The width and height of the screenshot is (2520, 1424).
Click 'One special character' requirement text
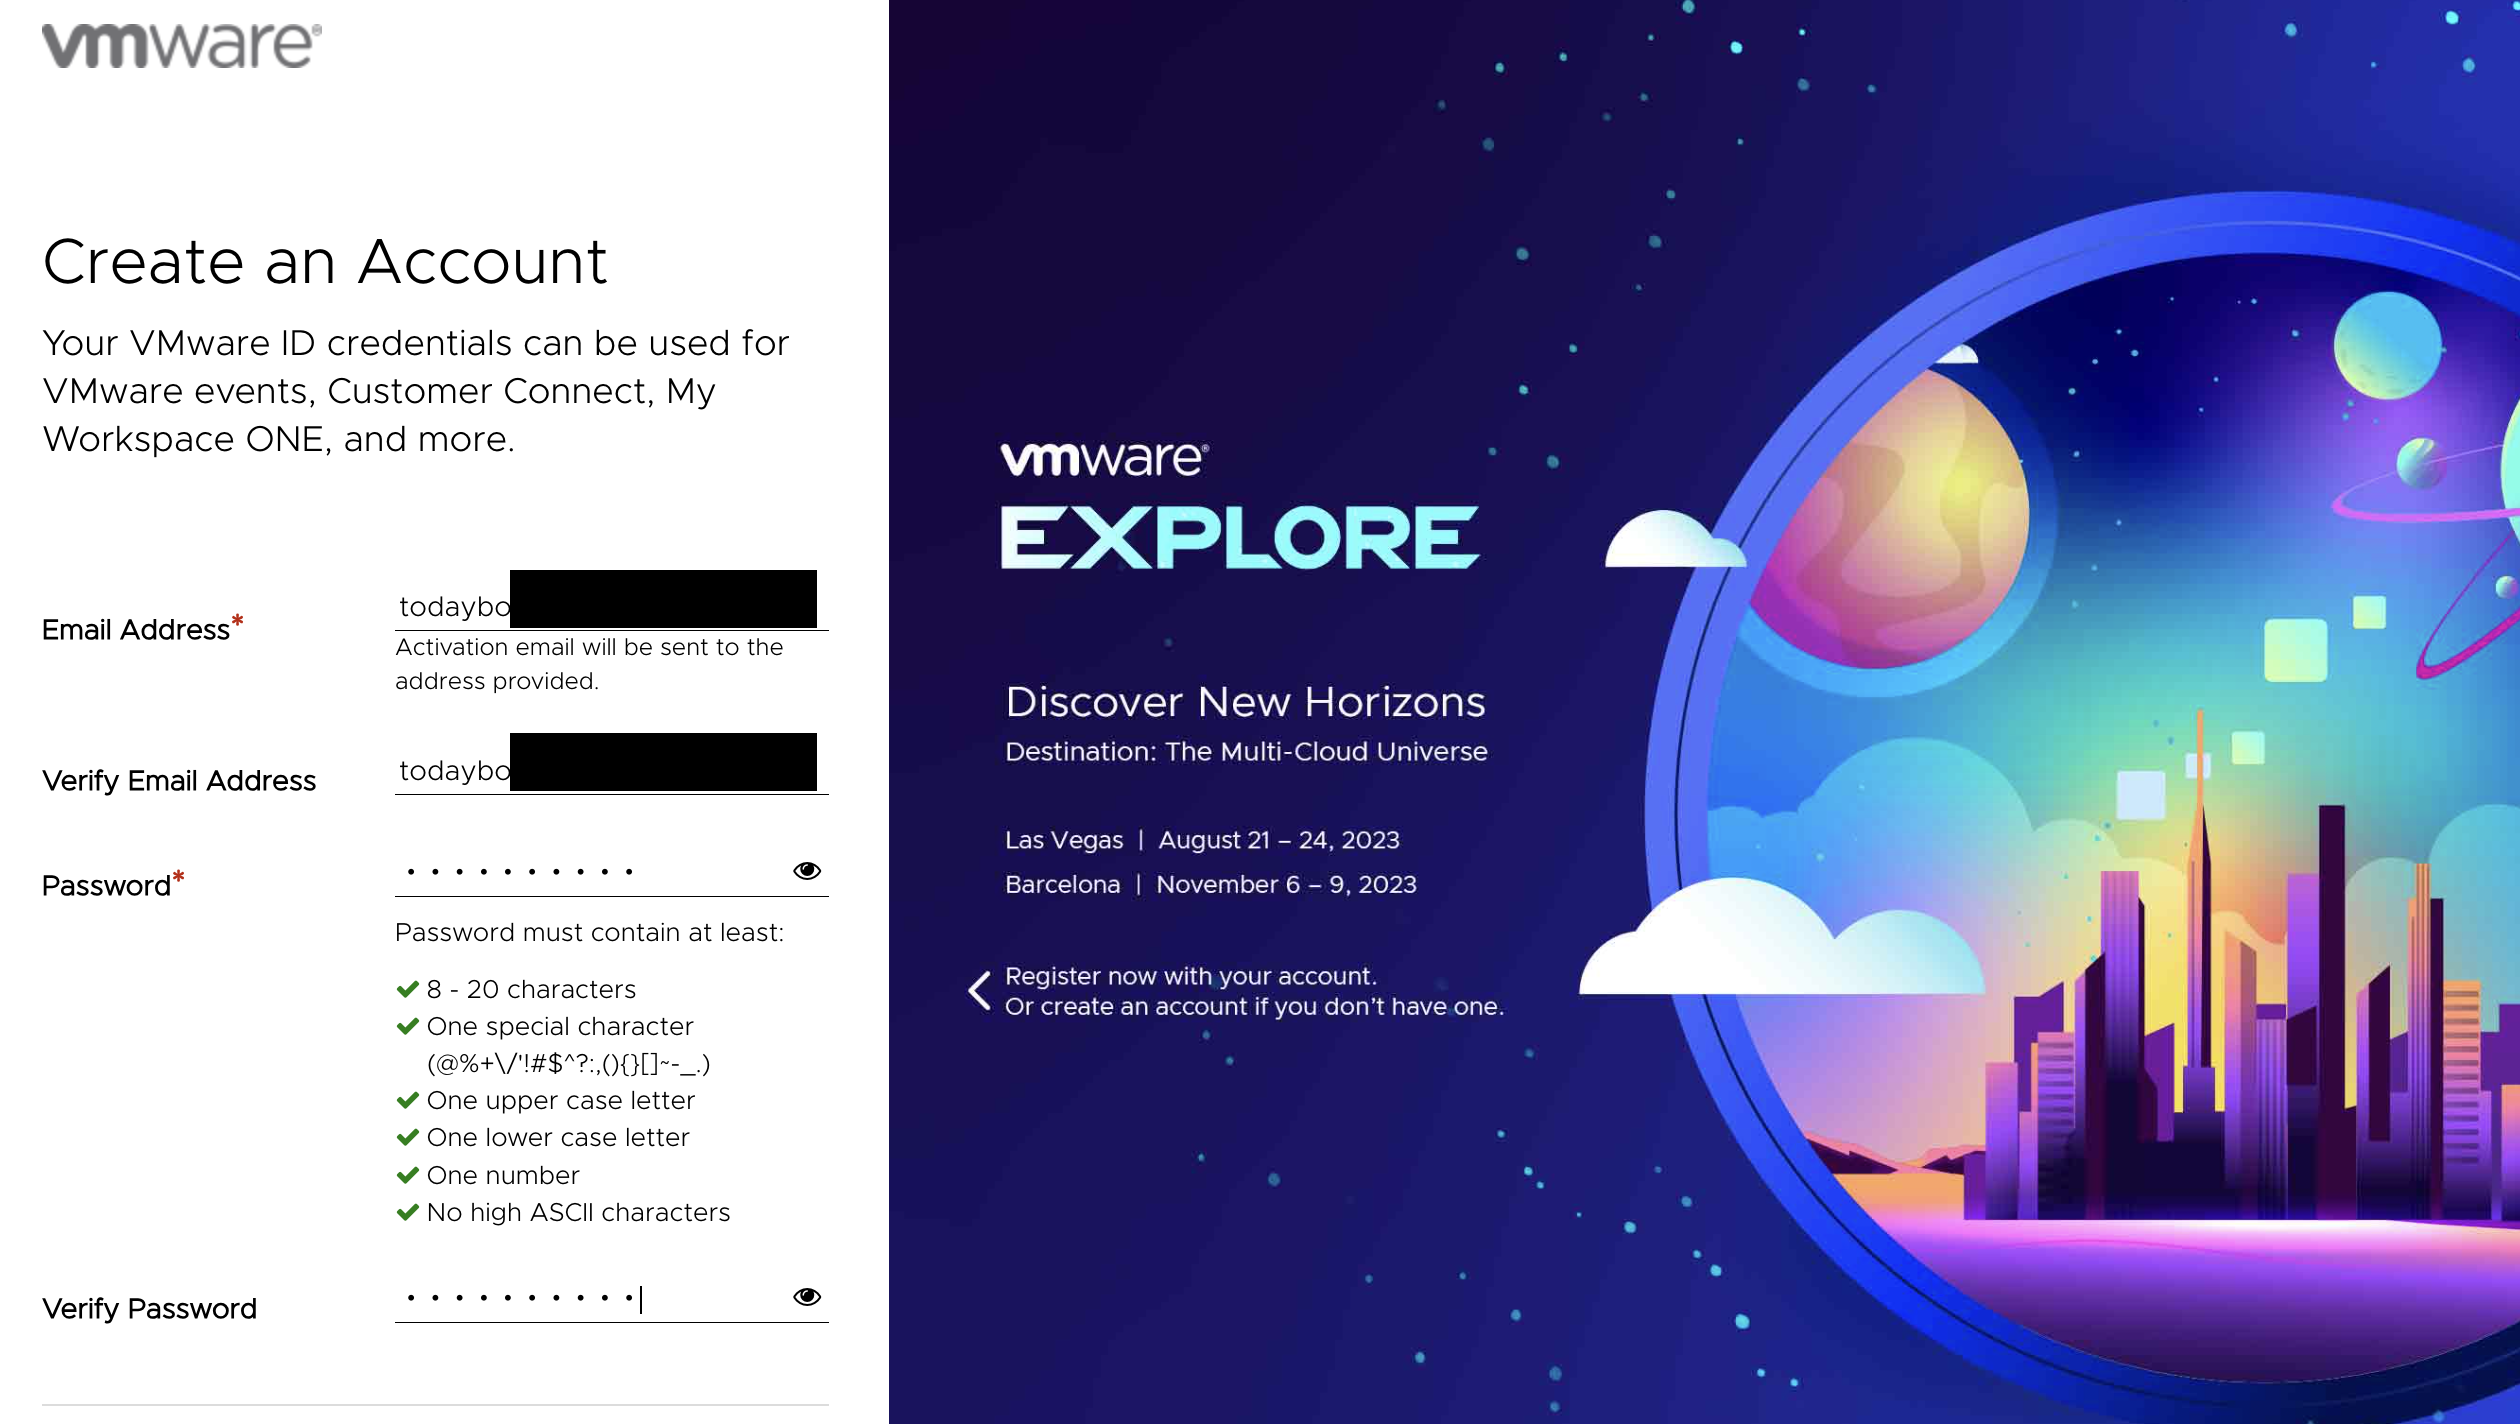[x=560, y=1026]
